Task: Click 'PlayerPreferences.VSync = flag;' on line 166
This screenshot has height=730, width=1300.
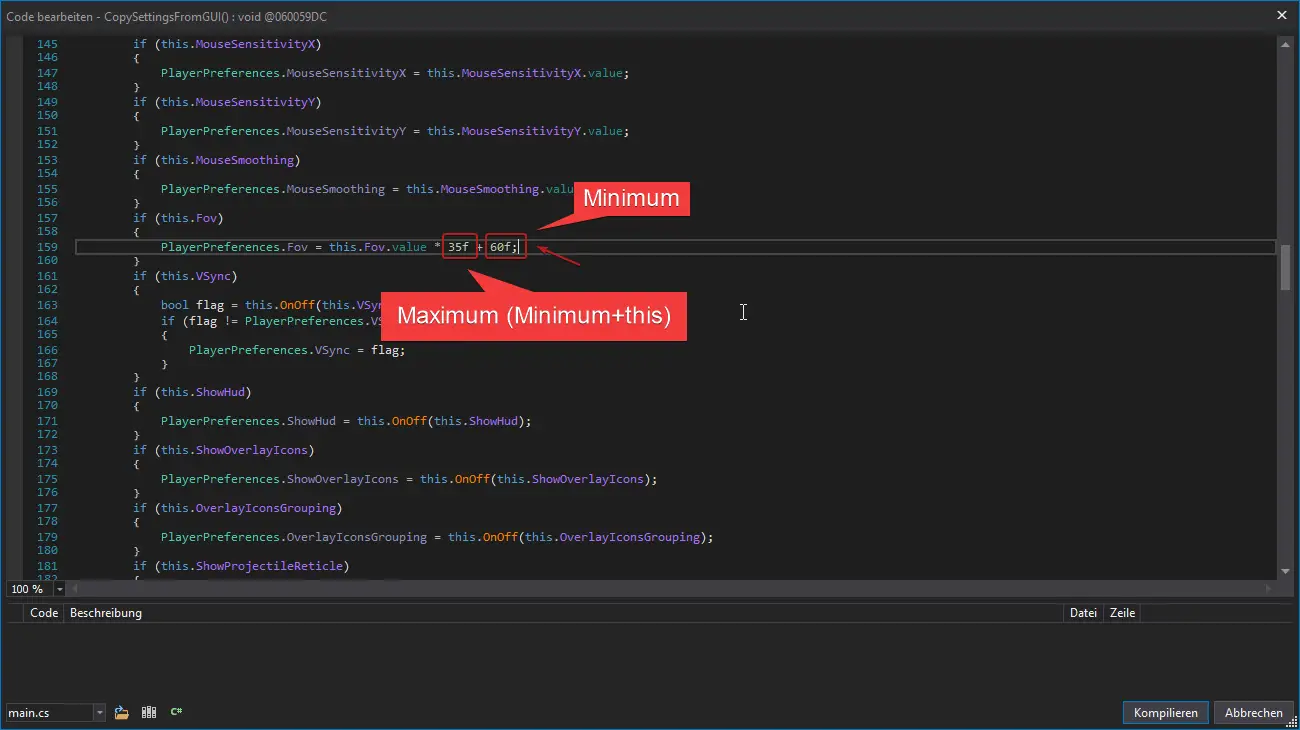Action: click(297, 350)
